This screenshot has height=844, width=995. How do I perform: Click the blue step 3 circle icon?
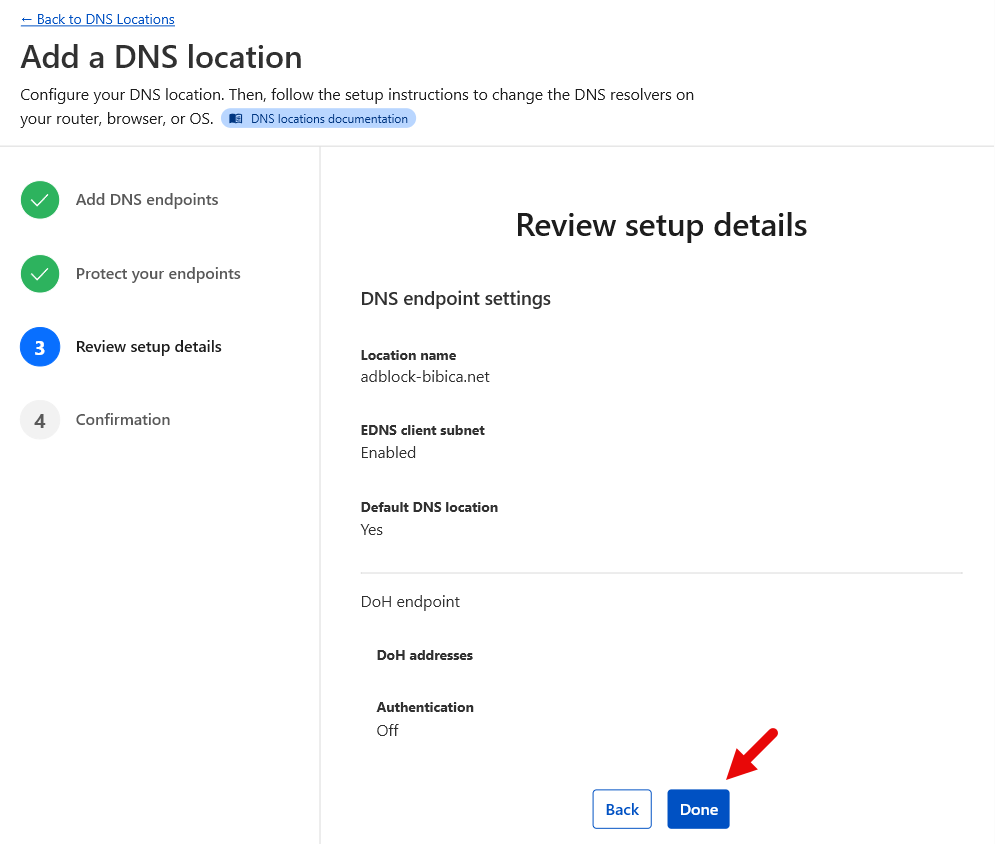40,347
